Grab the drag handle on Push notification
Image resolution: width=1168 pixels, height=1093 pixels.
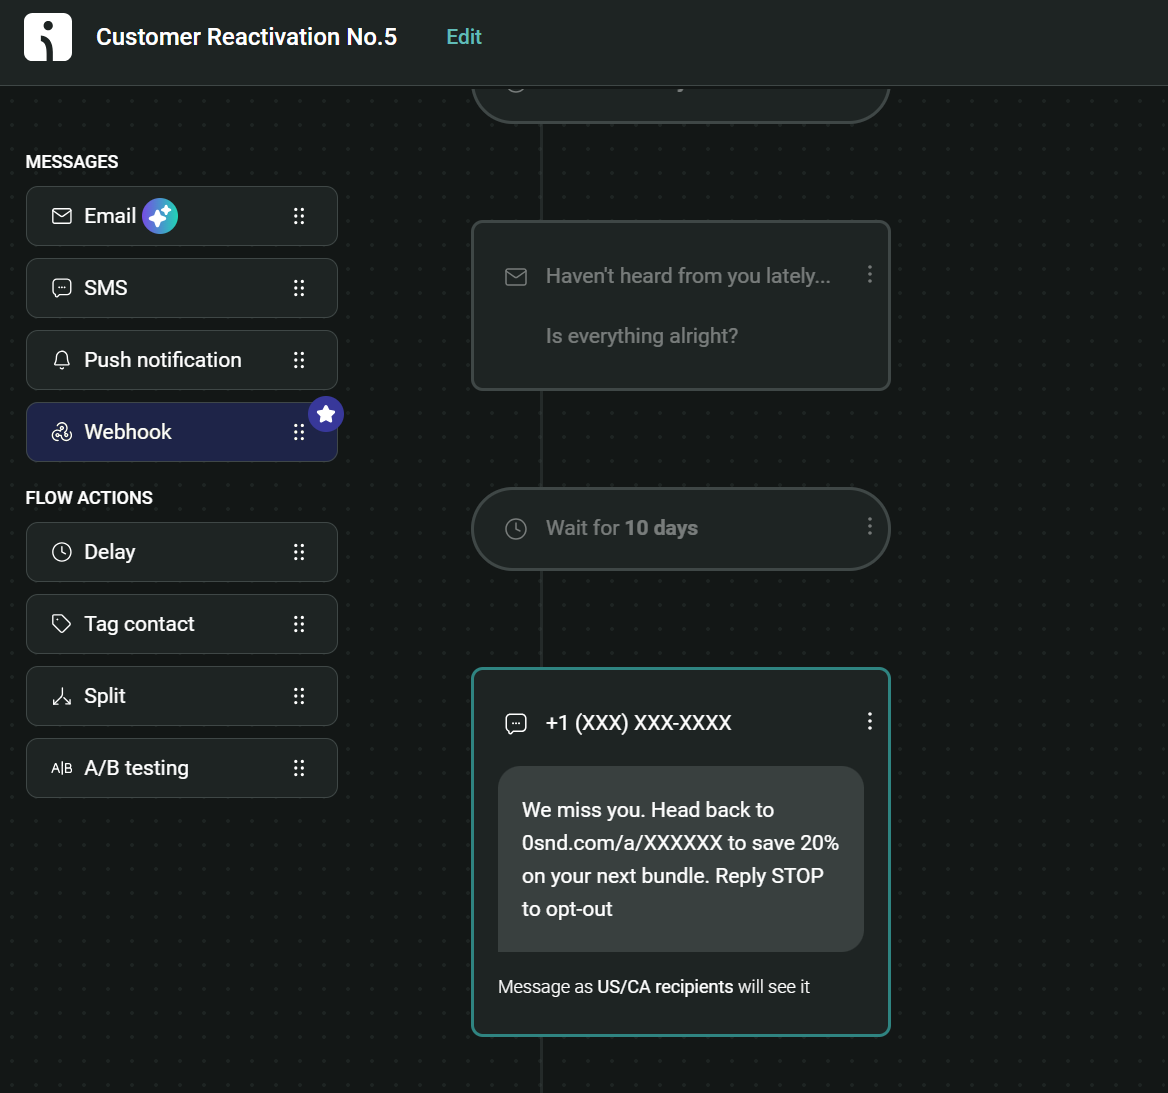click(x=299, y=360)
